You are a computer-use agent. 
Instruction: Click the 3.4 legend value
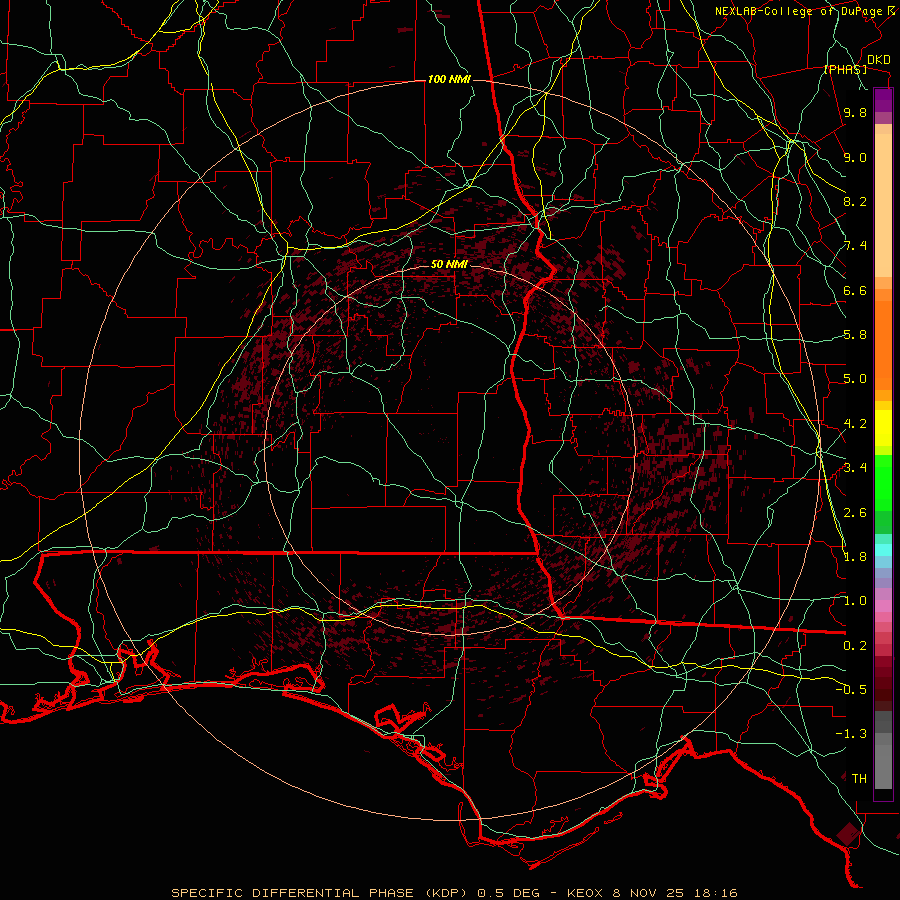click(855, 468)
